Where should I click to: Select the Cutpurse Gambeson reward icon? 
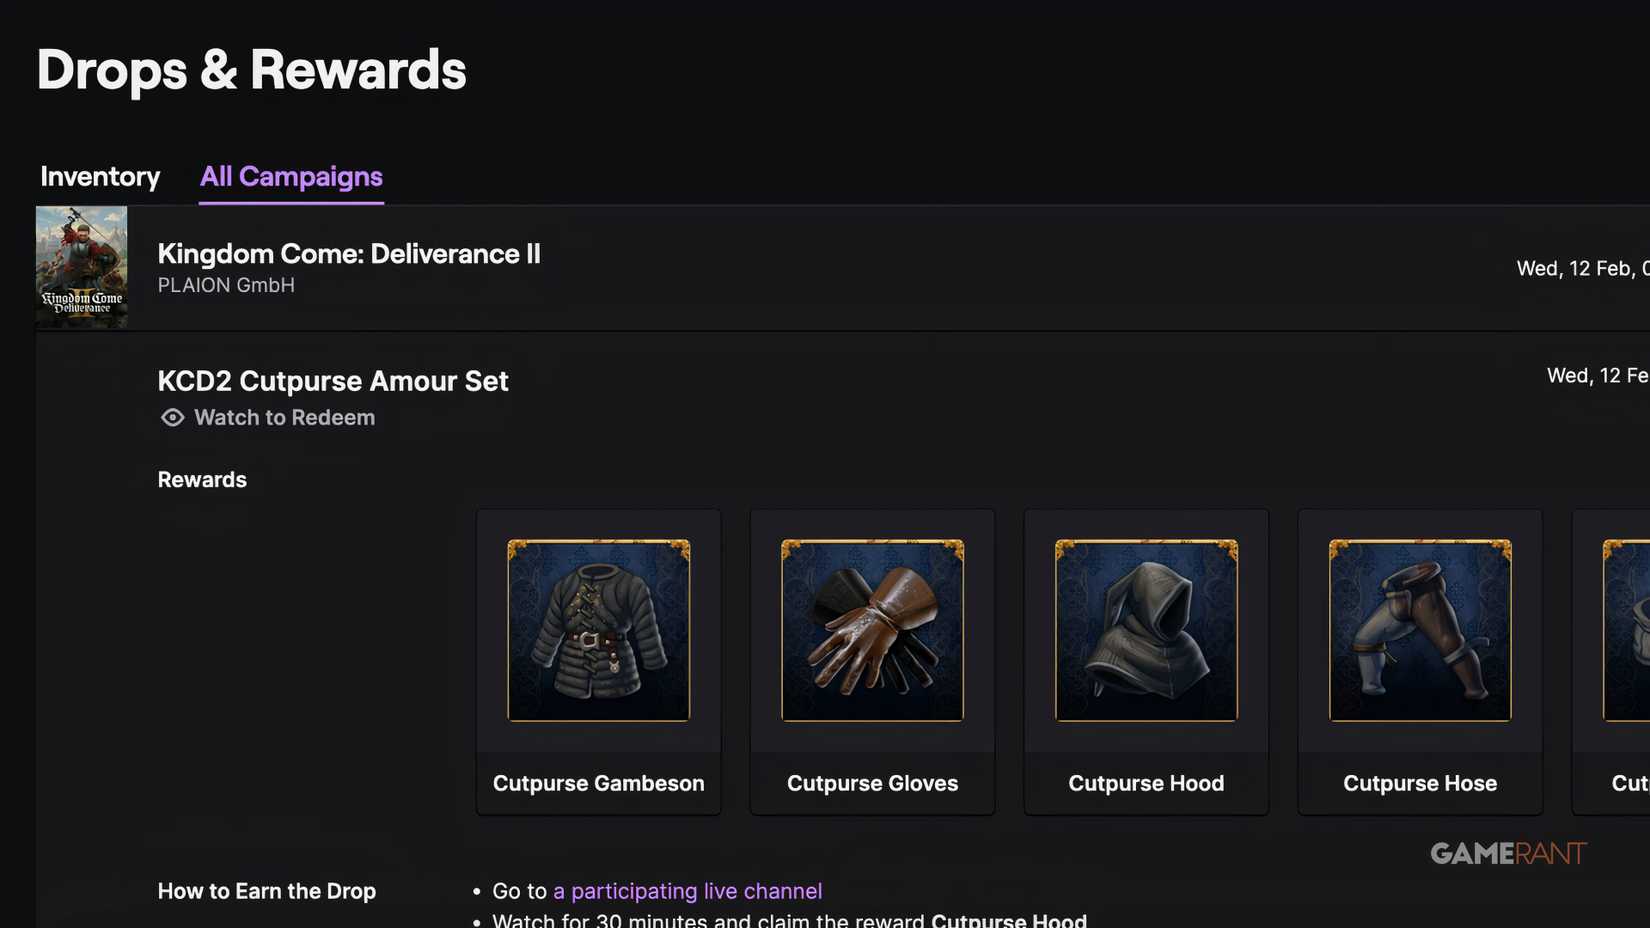(598, 631)
